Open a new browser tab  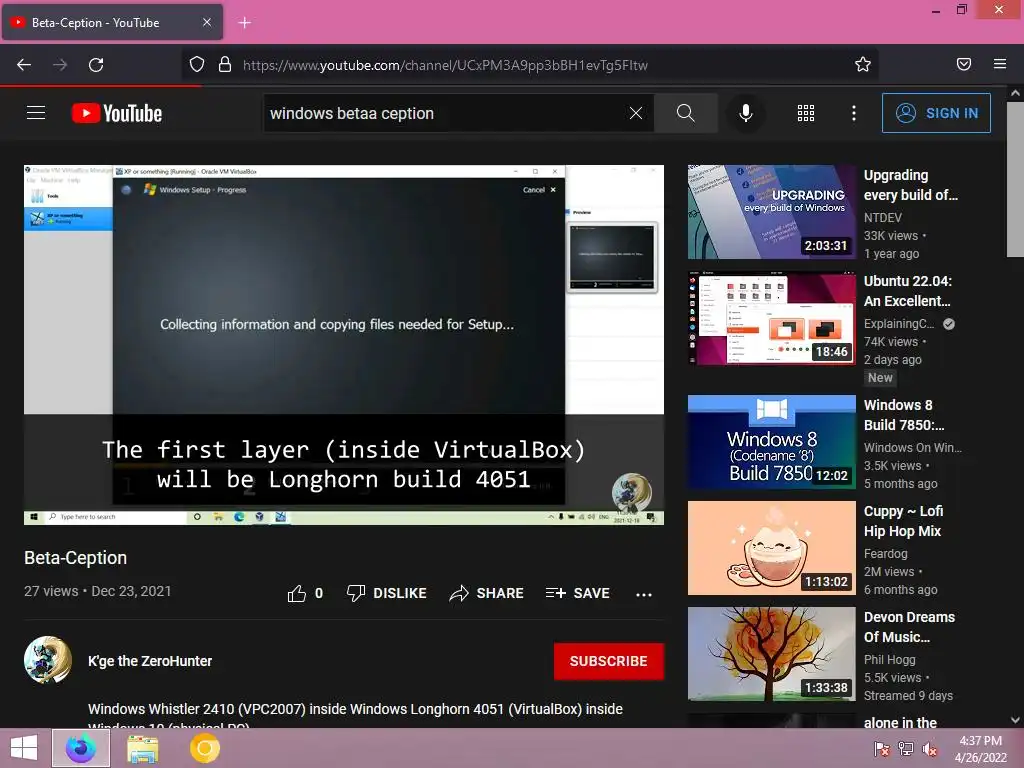tap(244, 23)
